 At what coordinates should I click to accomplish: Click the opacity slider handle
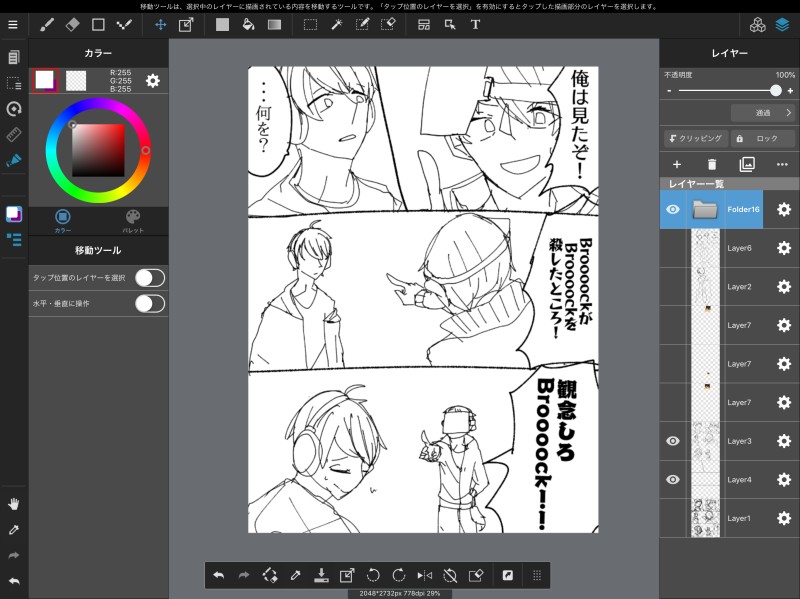(776, 90)
